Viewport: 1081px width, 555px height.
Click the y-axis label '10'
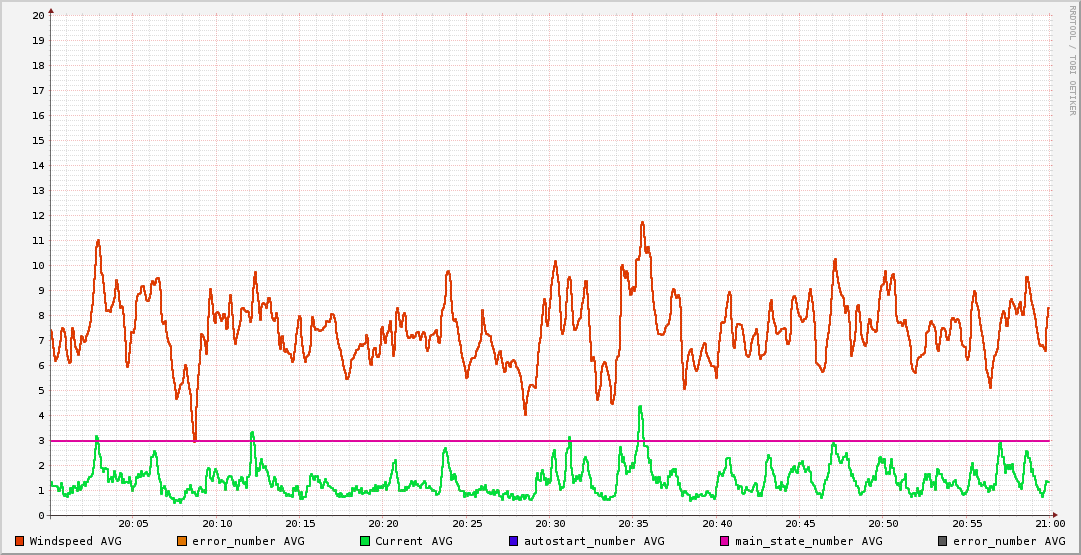point(39,265)
